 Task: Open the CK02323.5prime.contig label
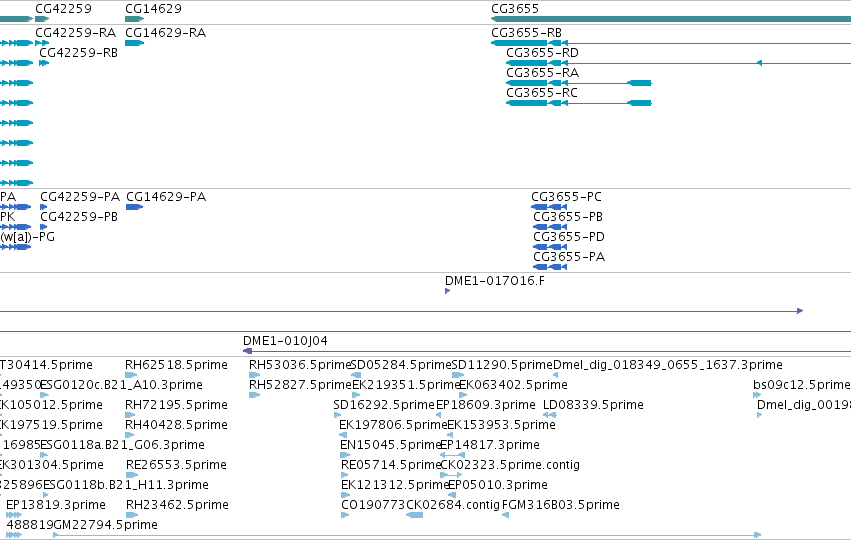pyautogui.click(x=510, y=465)
